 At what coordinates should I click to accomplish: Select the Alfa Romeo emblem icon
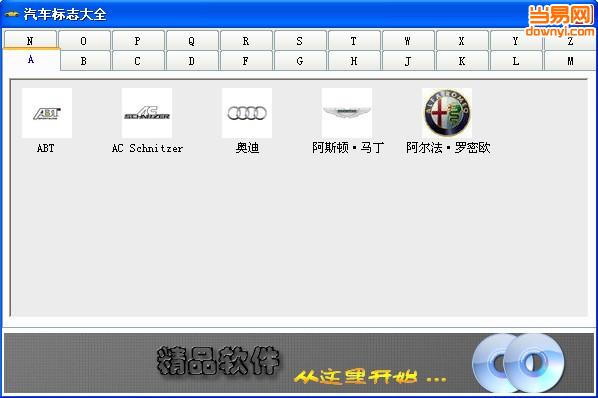(447, 113)
